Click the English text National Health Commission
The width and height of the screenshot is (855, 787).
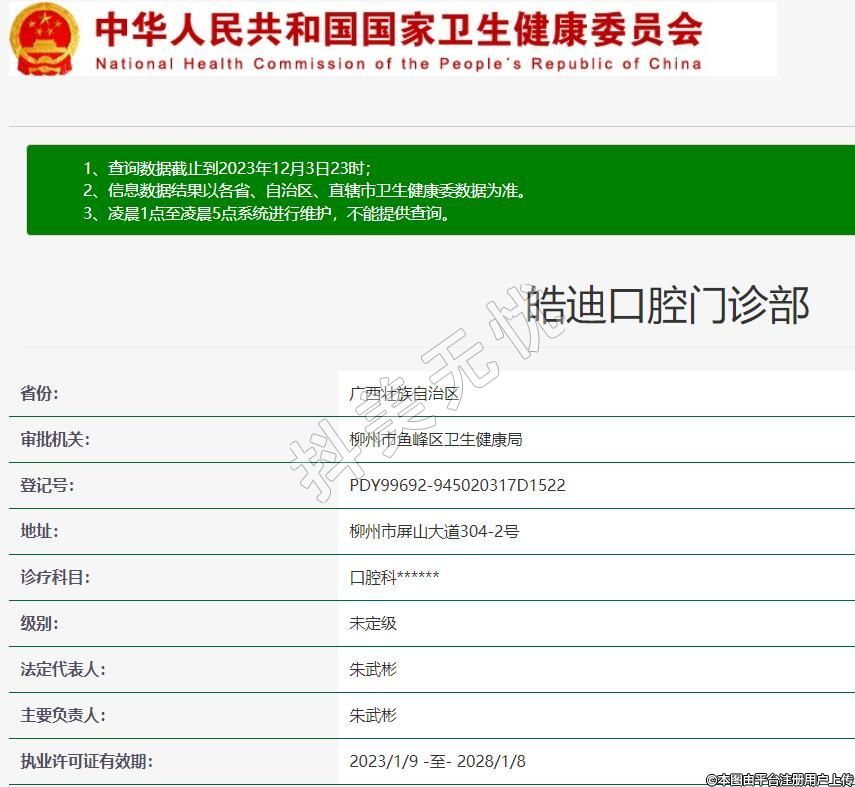tap(398, 64)
